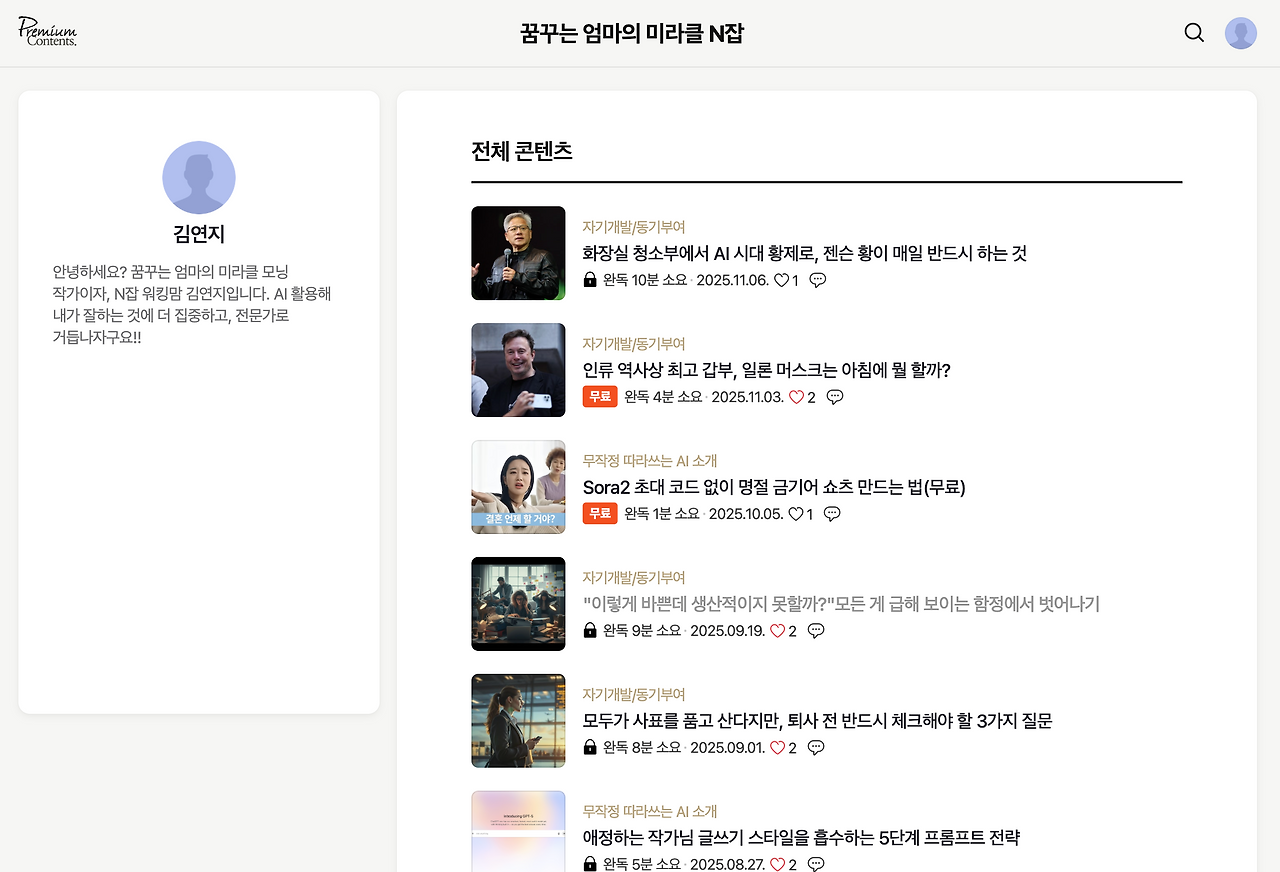
Task: Click the date 2025.09.01.
Action: [728, 748]
